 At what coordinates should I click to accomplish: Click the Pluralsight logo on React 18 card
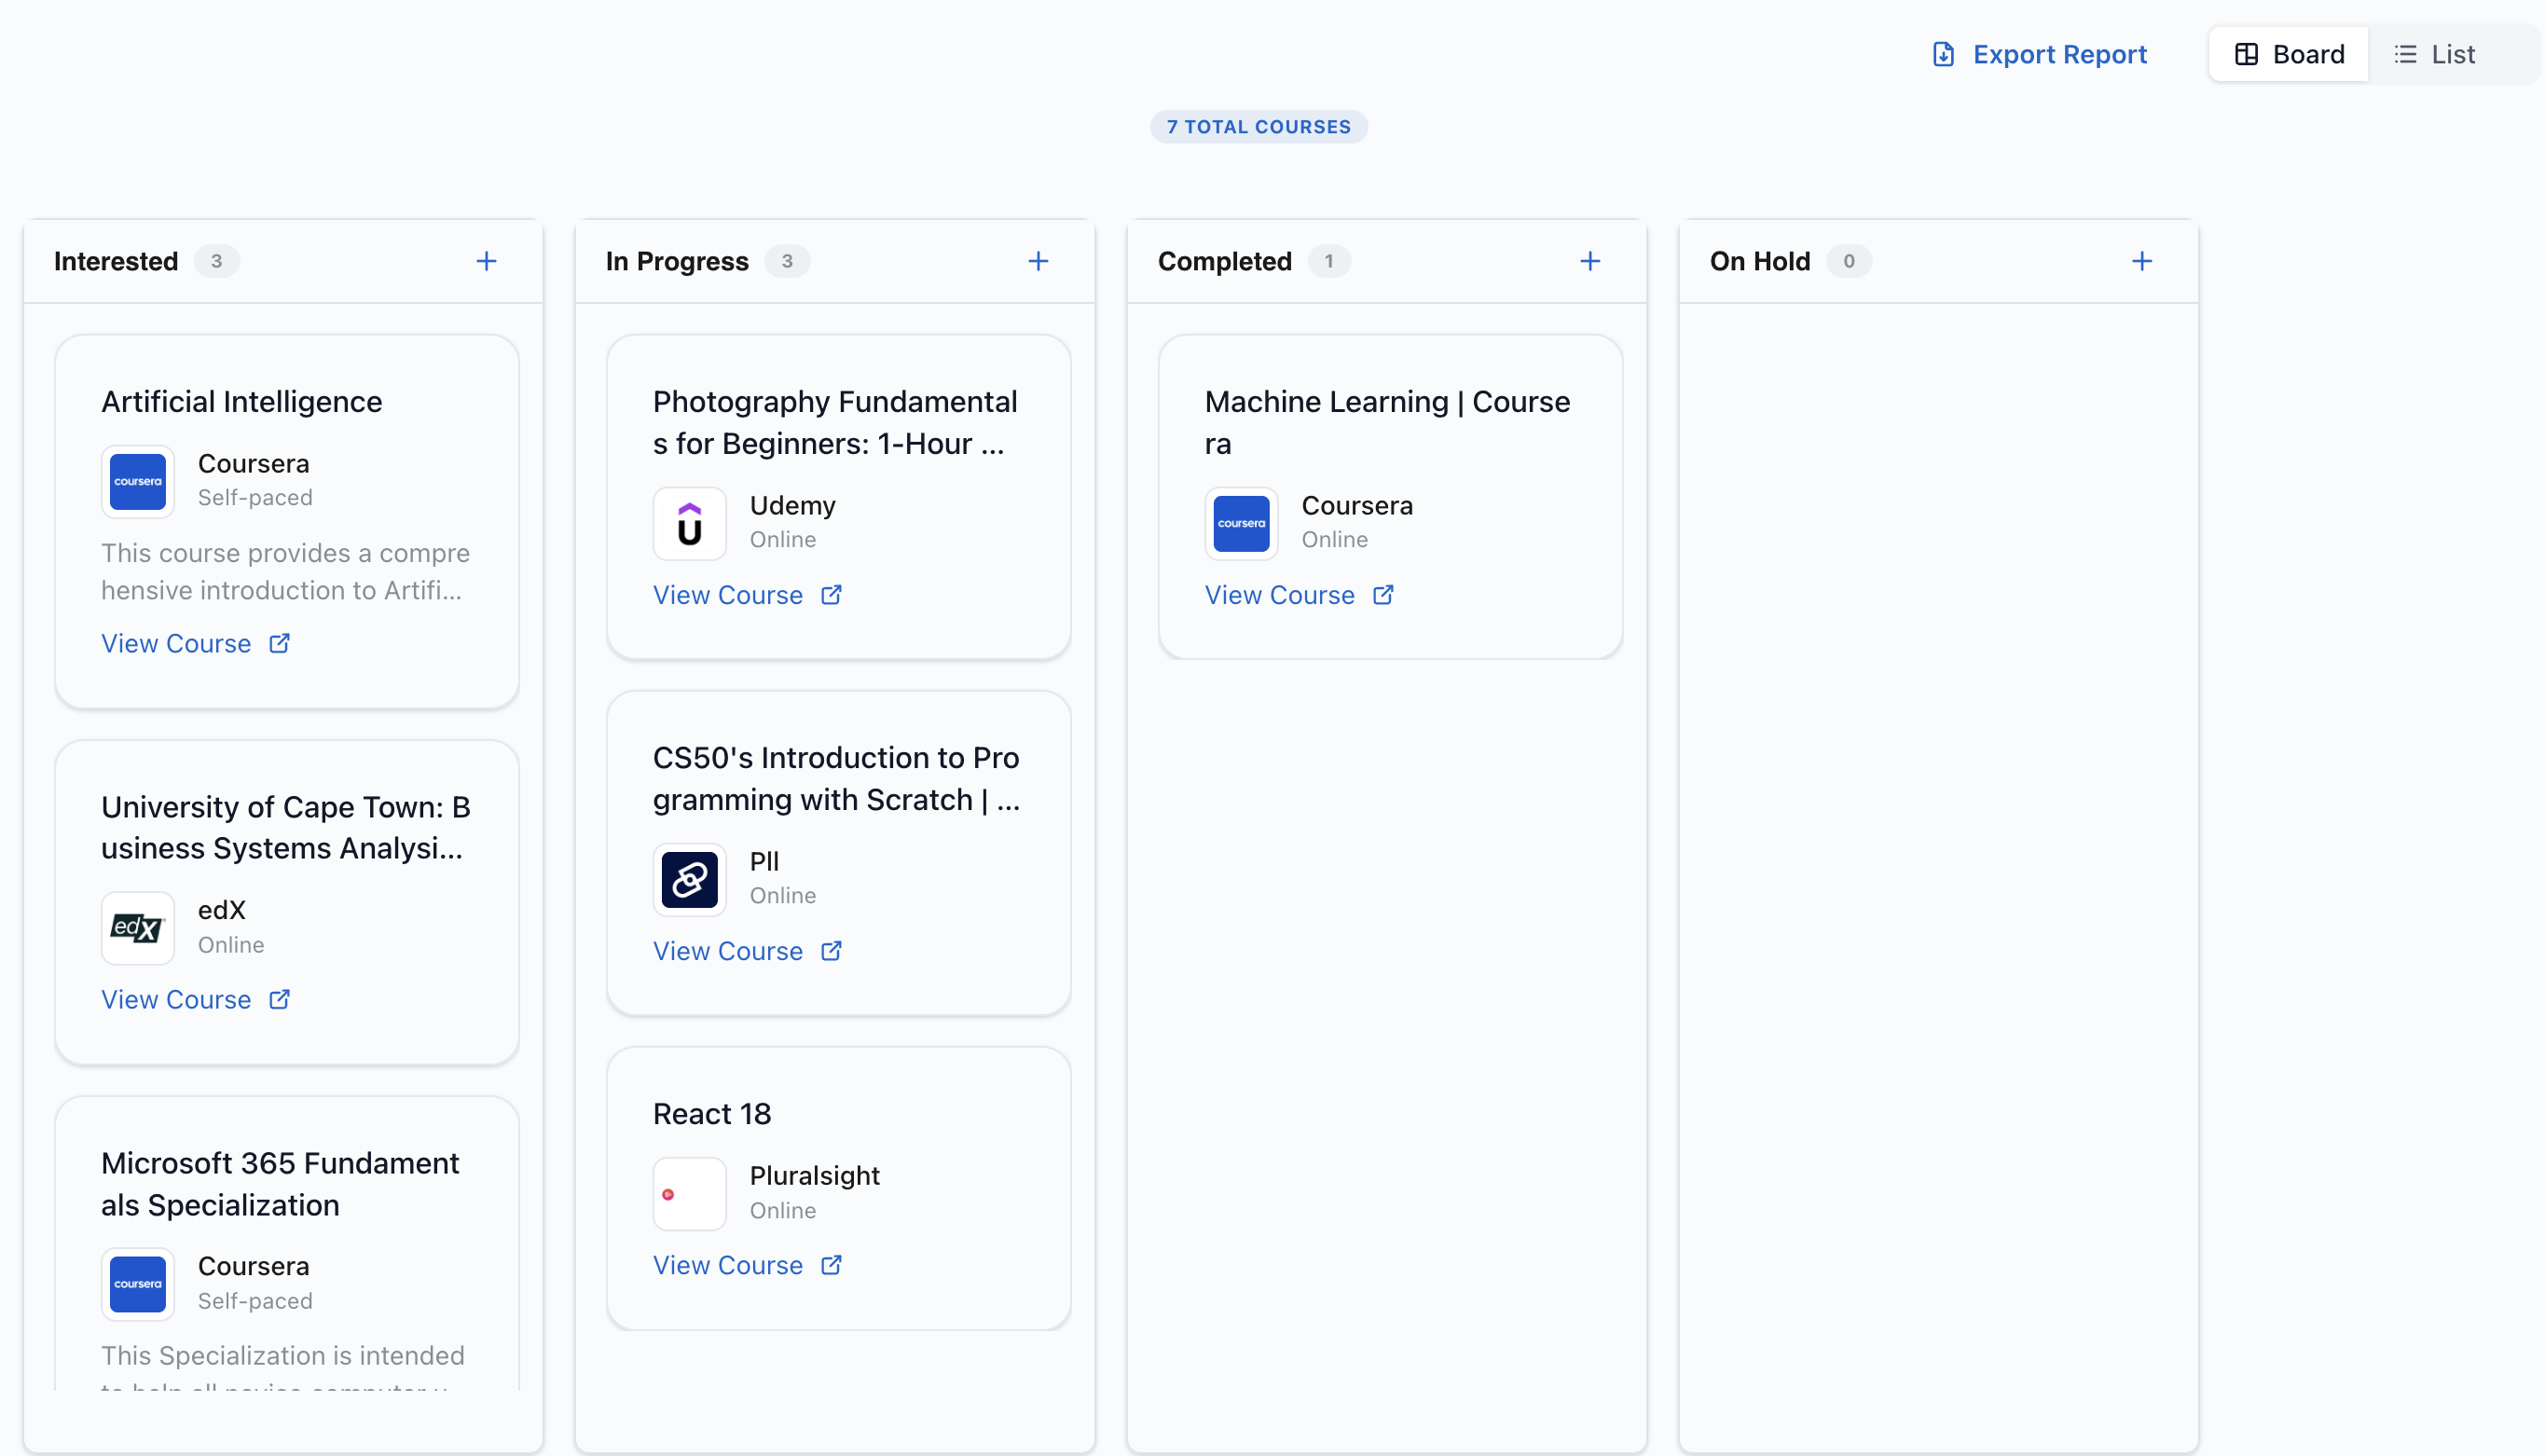click(x=688, y=1193)
